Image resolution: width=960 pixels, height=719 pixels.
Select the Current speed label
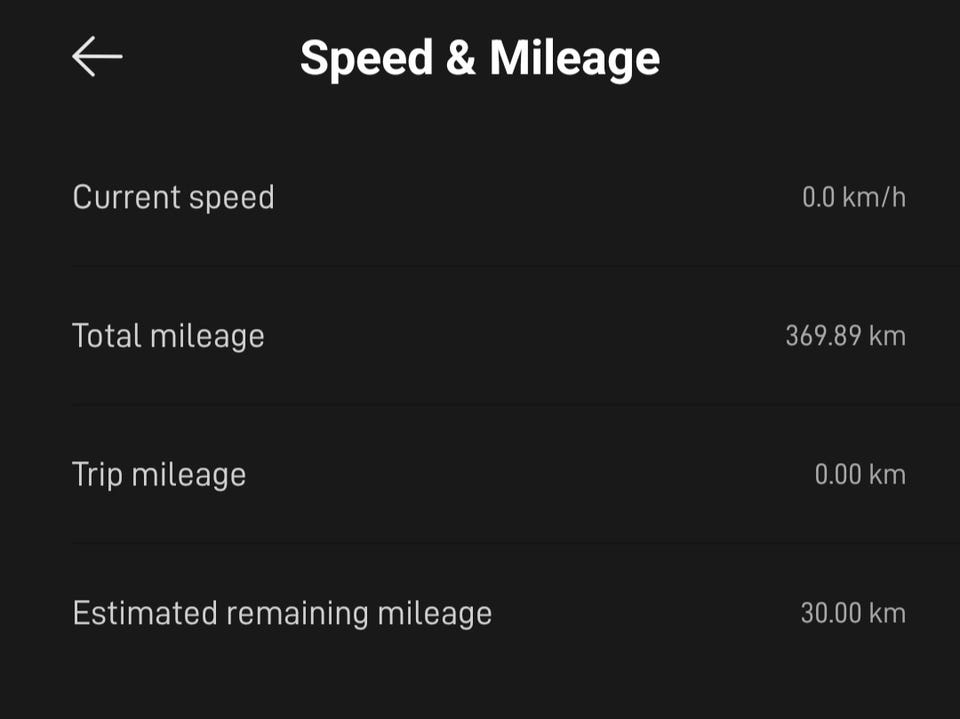click(173, 197)
